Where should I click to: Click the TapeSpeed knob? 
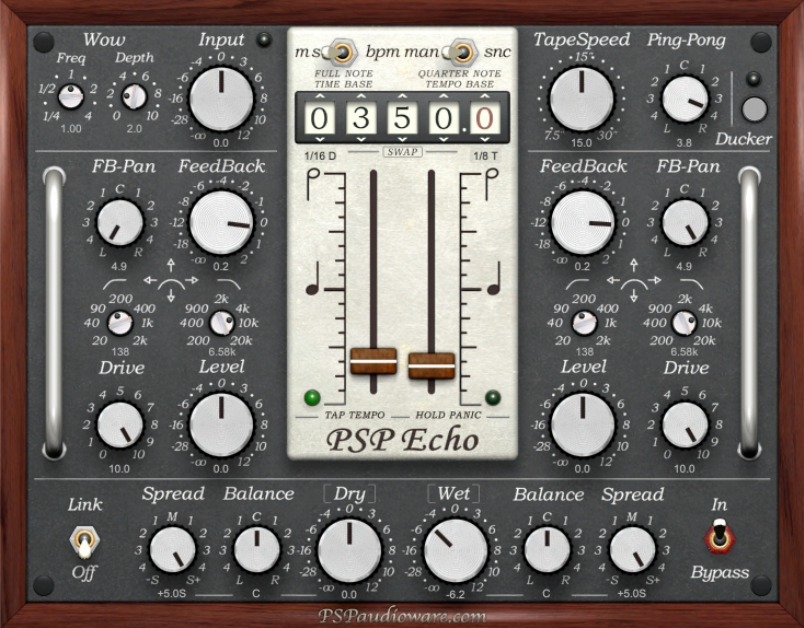(x=581, y=99)
